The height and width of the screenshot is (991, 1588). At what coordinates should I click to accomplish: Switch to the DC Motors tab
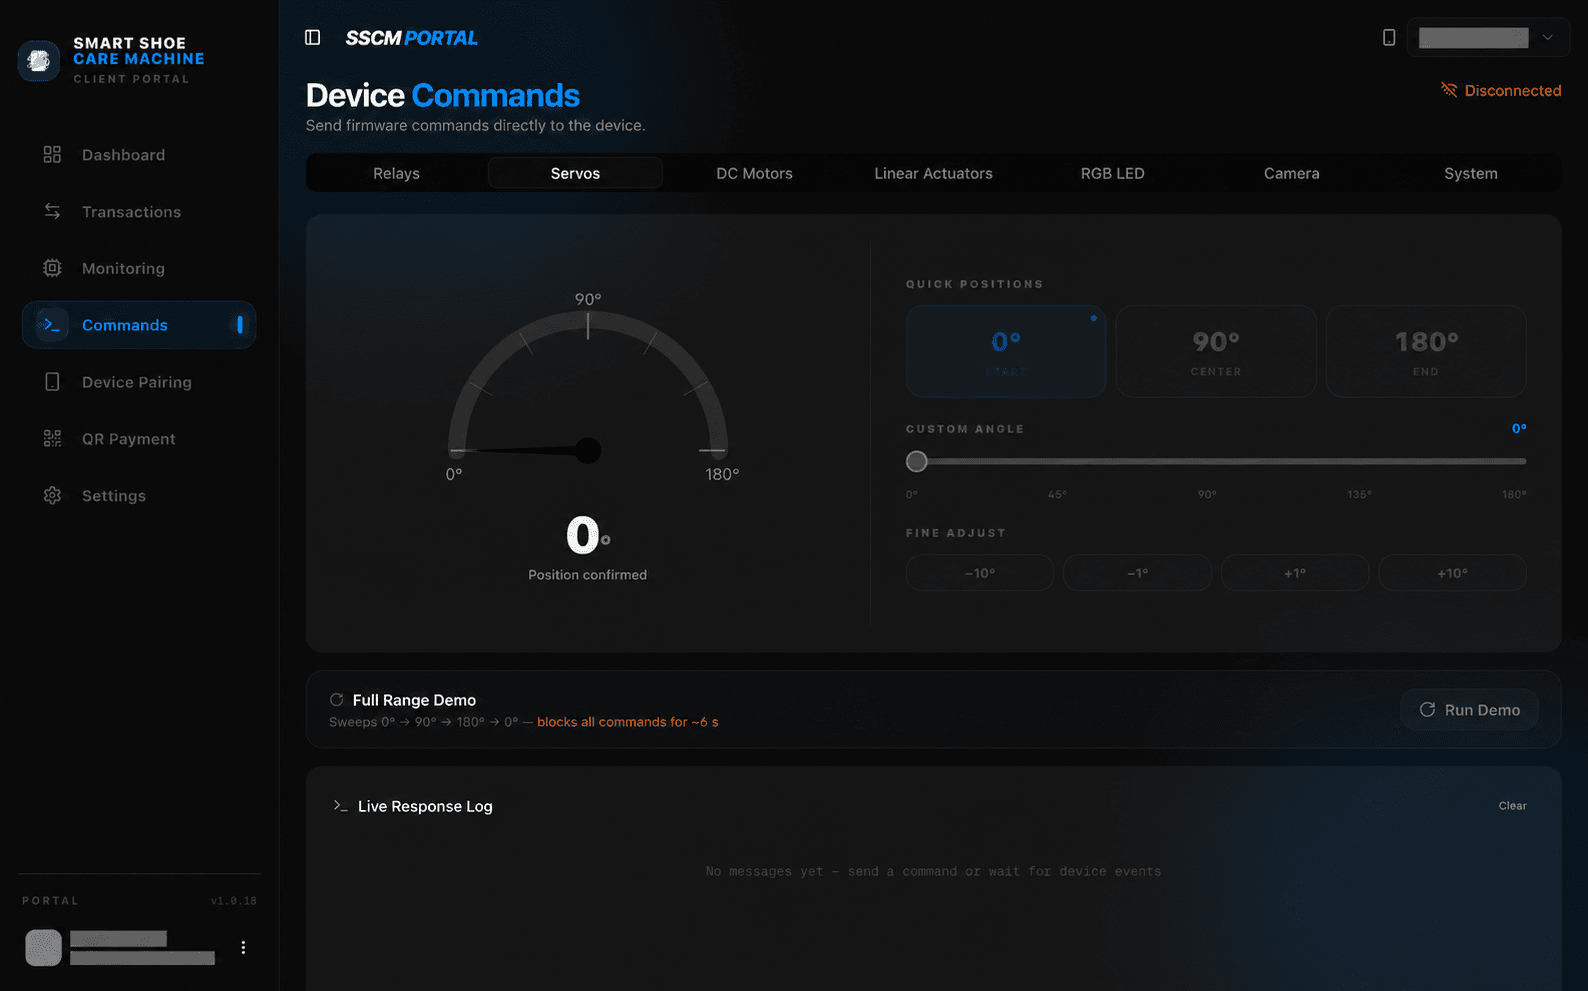754,173
